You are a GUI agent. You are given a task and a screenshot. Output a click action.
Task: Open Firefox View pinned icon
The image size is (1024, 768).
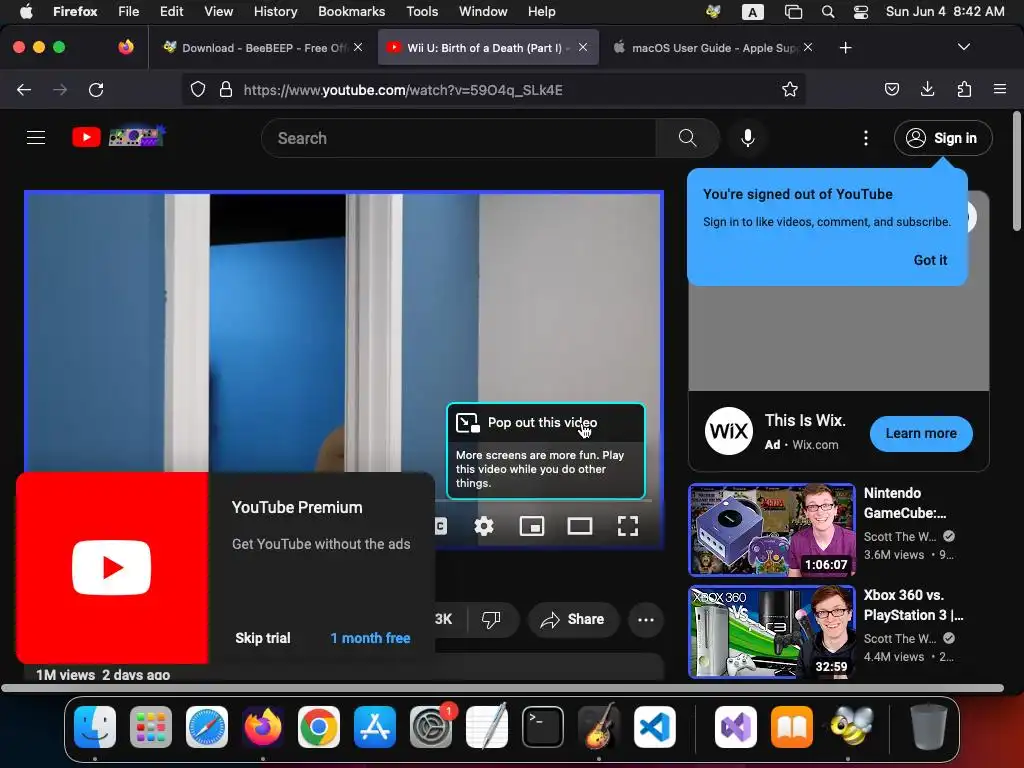126,47
